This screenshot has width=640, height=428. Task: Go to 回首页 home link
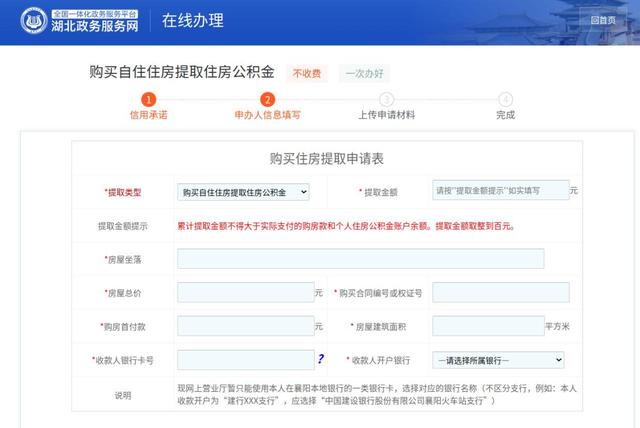(x=603, y=20)
